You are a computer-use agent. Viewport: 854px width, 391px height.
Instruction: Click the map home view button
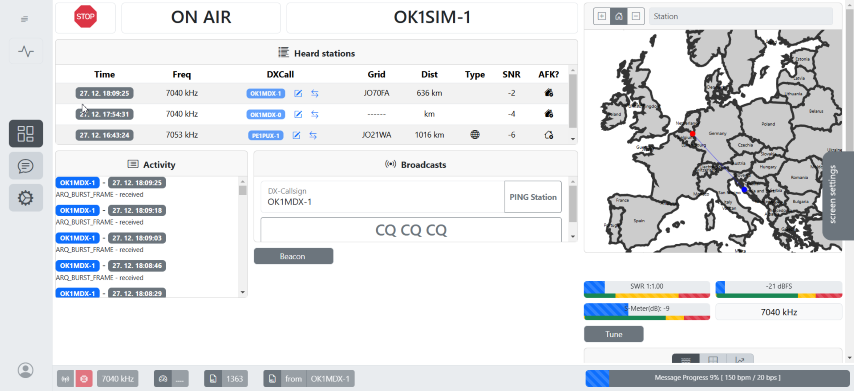pos(618,16)
